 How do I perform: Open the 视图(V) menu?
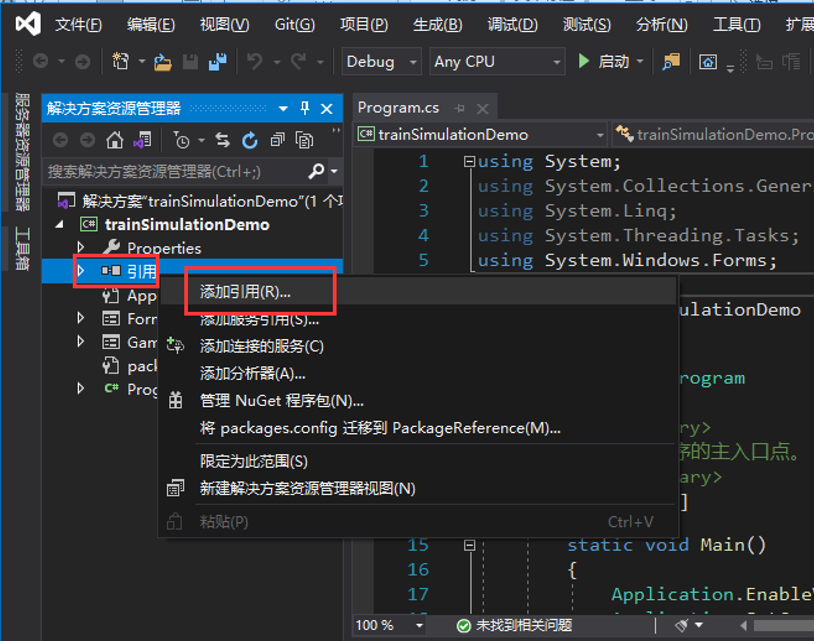pyautogui.click(x=224, y=24)
